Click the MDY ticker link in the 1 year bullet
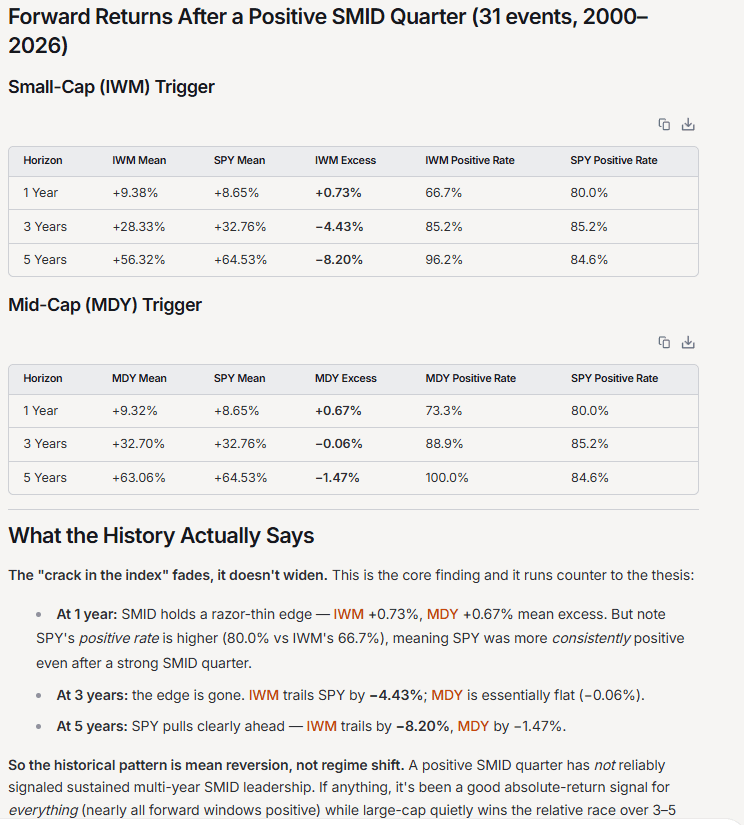This screenshot has height=825, width=744. coord(442,614)
